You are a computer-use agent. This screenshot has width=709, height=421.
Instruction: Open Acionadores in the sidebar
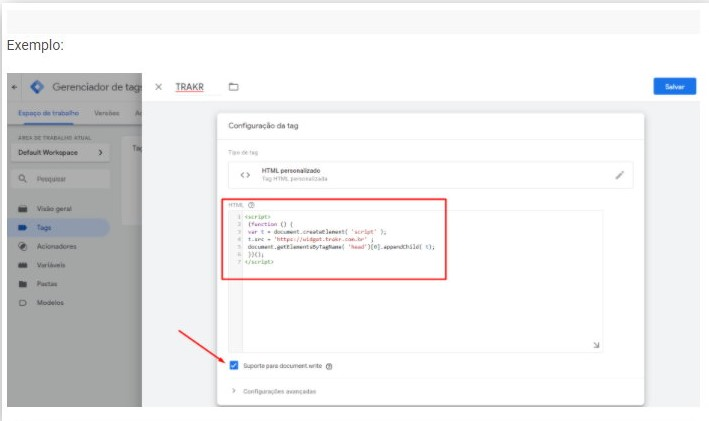(57, 246)
